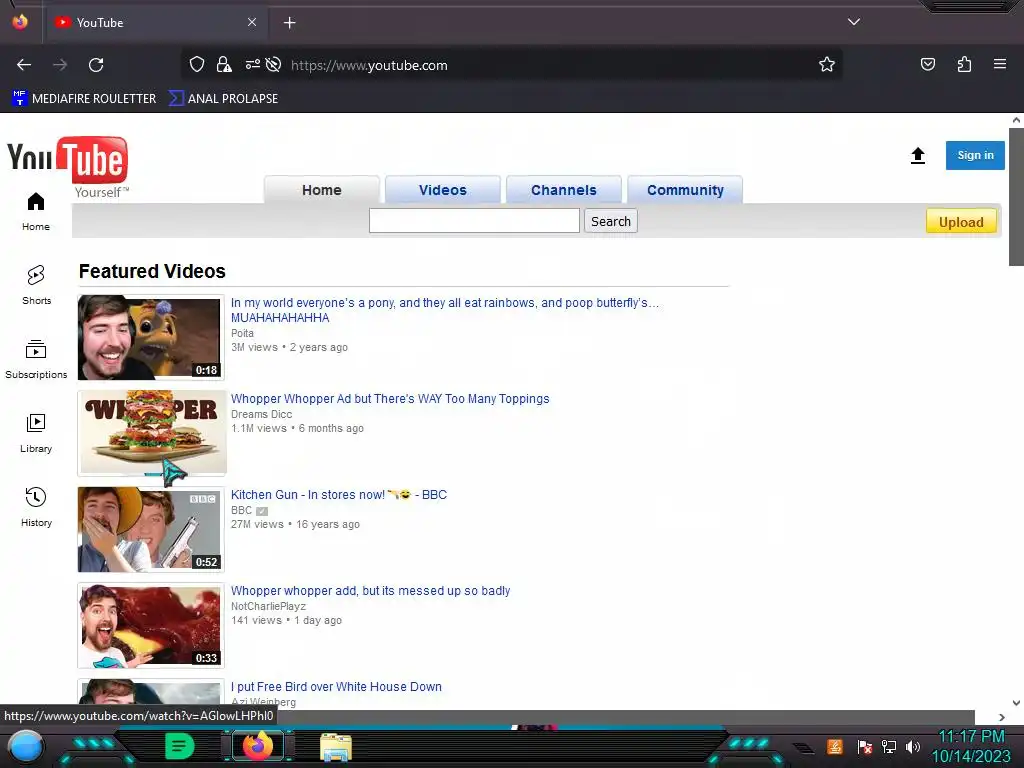
Task: Open the NotCharliePlayz channel name
Action: [x=268, y=606]
